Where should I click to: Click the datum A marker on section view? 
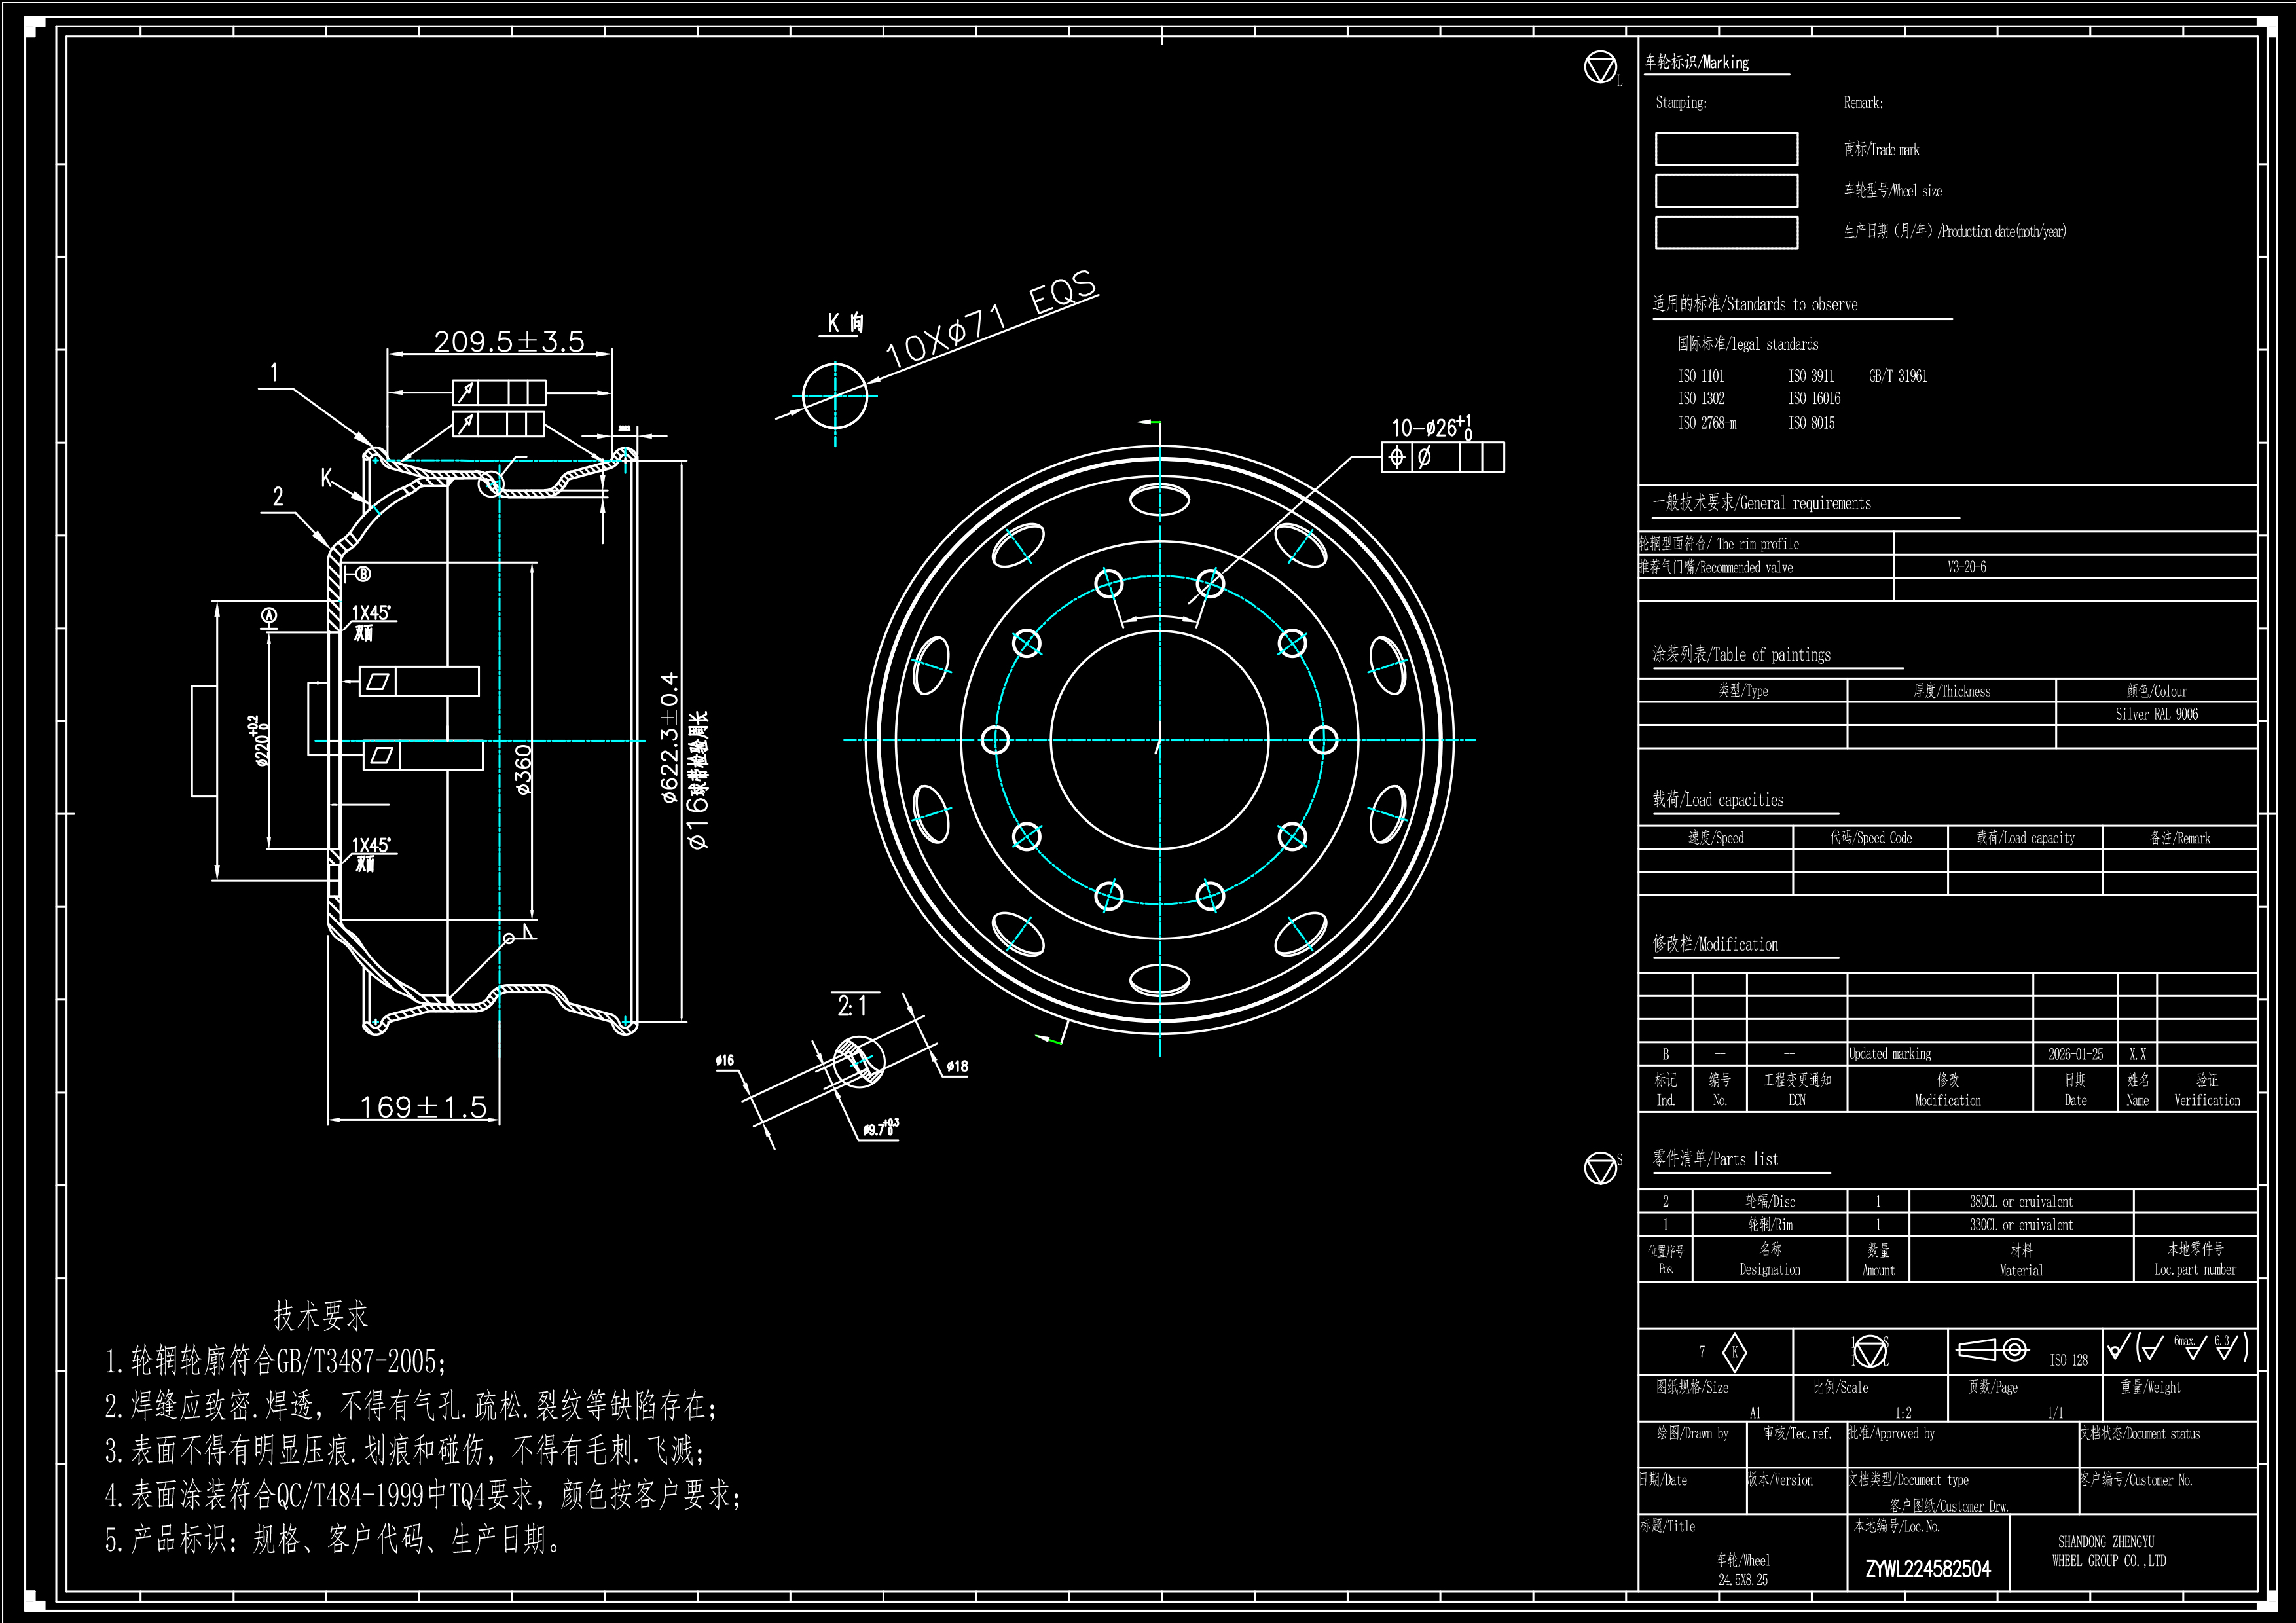click(x=268, y=615)
